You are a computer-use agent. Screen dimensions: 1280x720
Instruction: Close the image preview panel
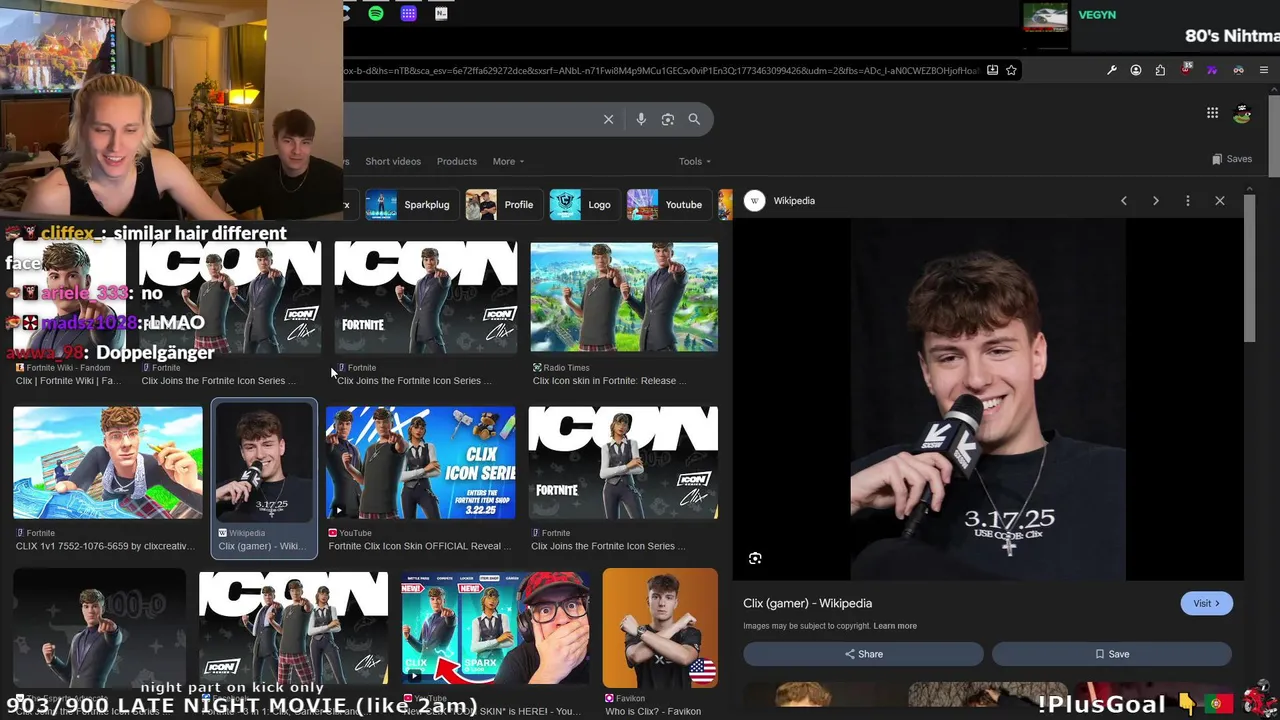tap(1220, 201)
